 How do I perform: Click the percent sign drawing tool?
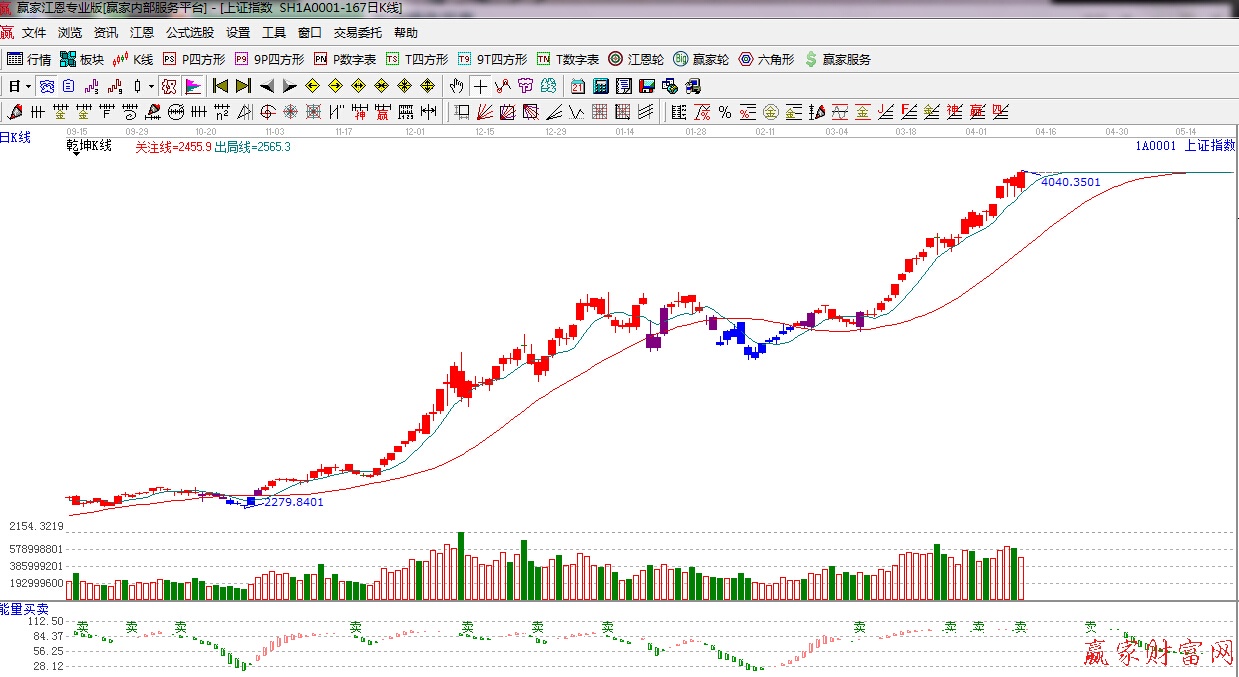click(724, 111)
